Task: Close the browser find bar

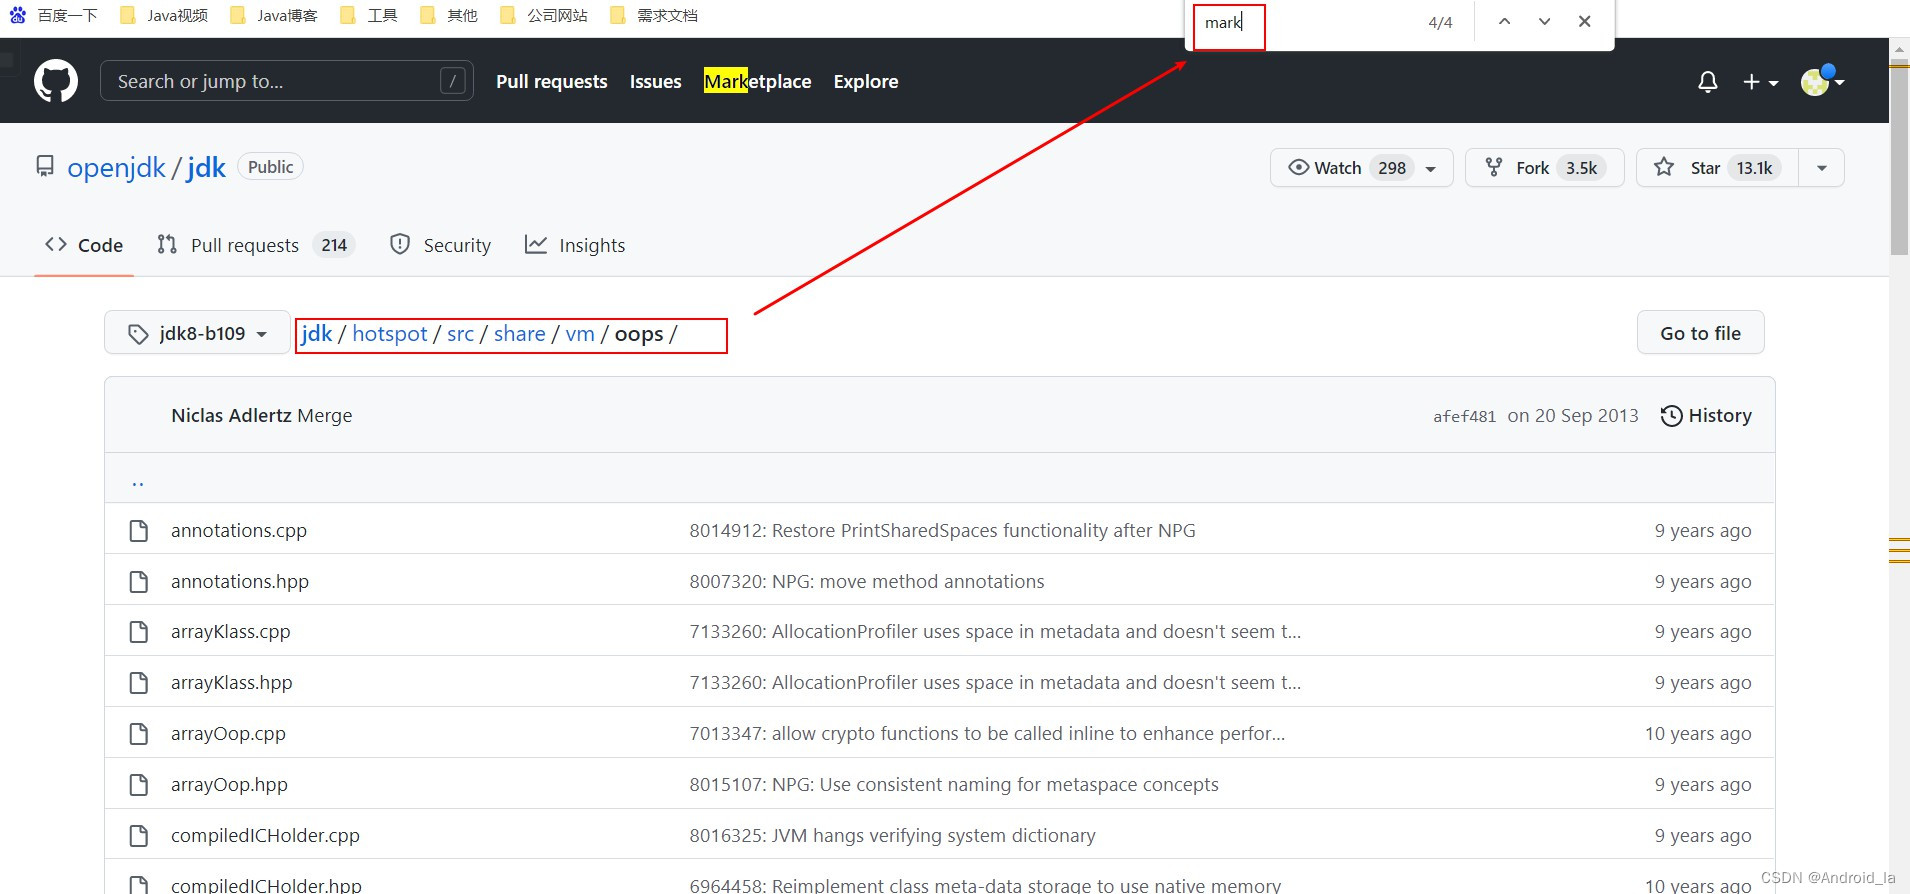Action: [1584, 22]
